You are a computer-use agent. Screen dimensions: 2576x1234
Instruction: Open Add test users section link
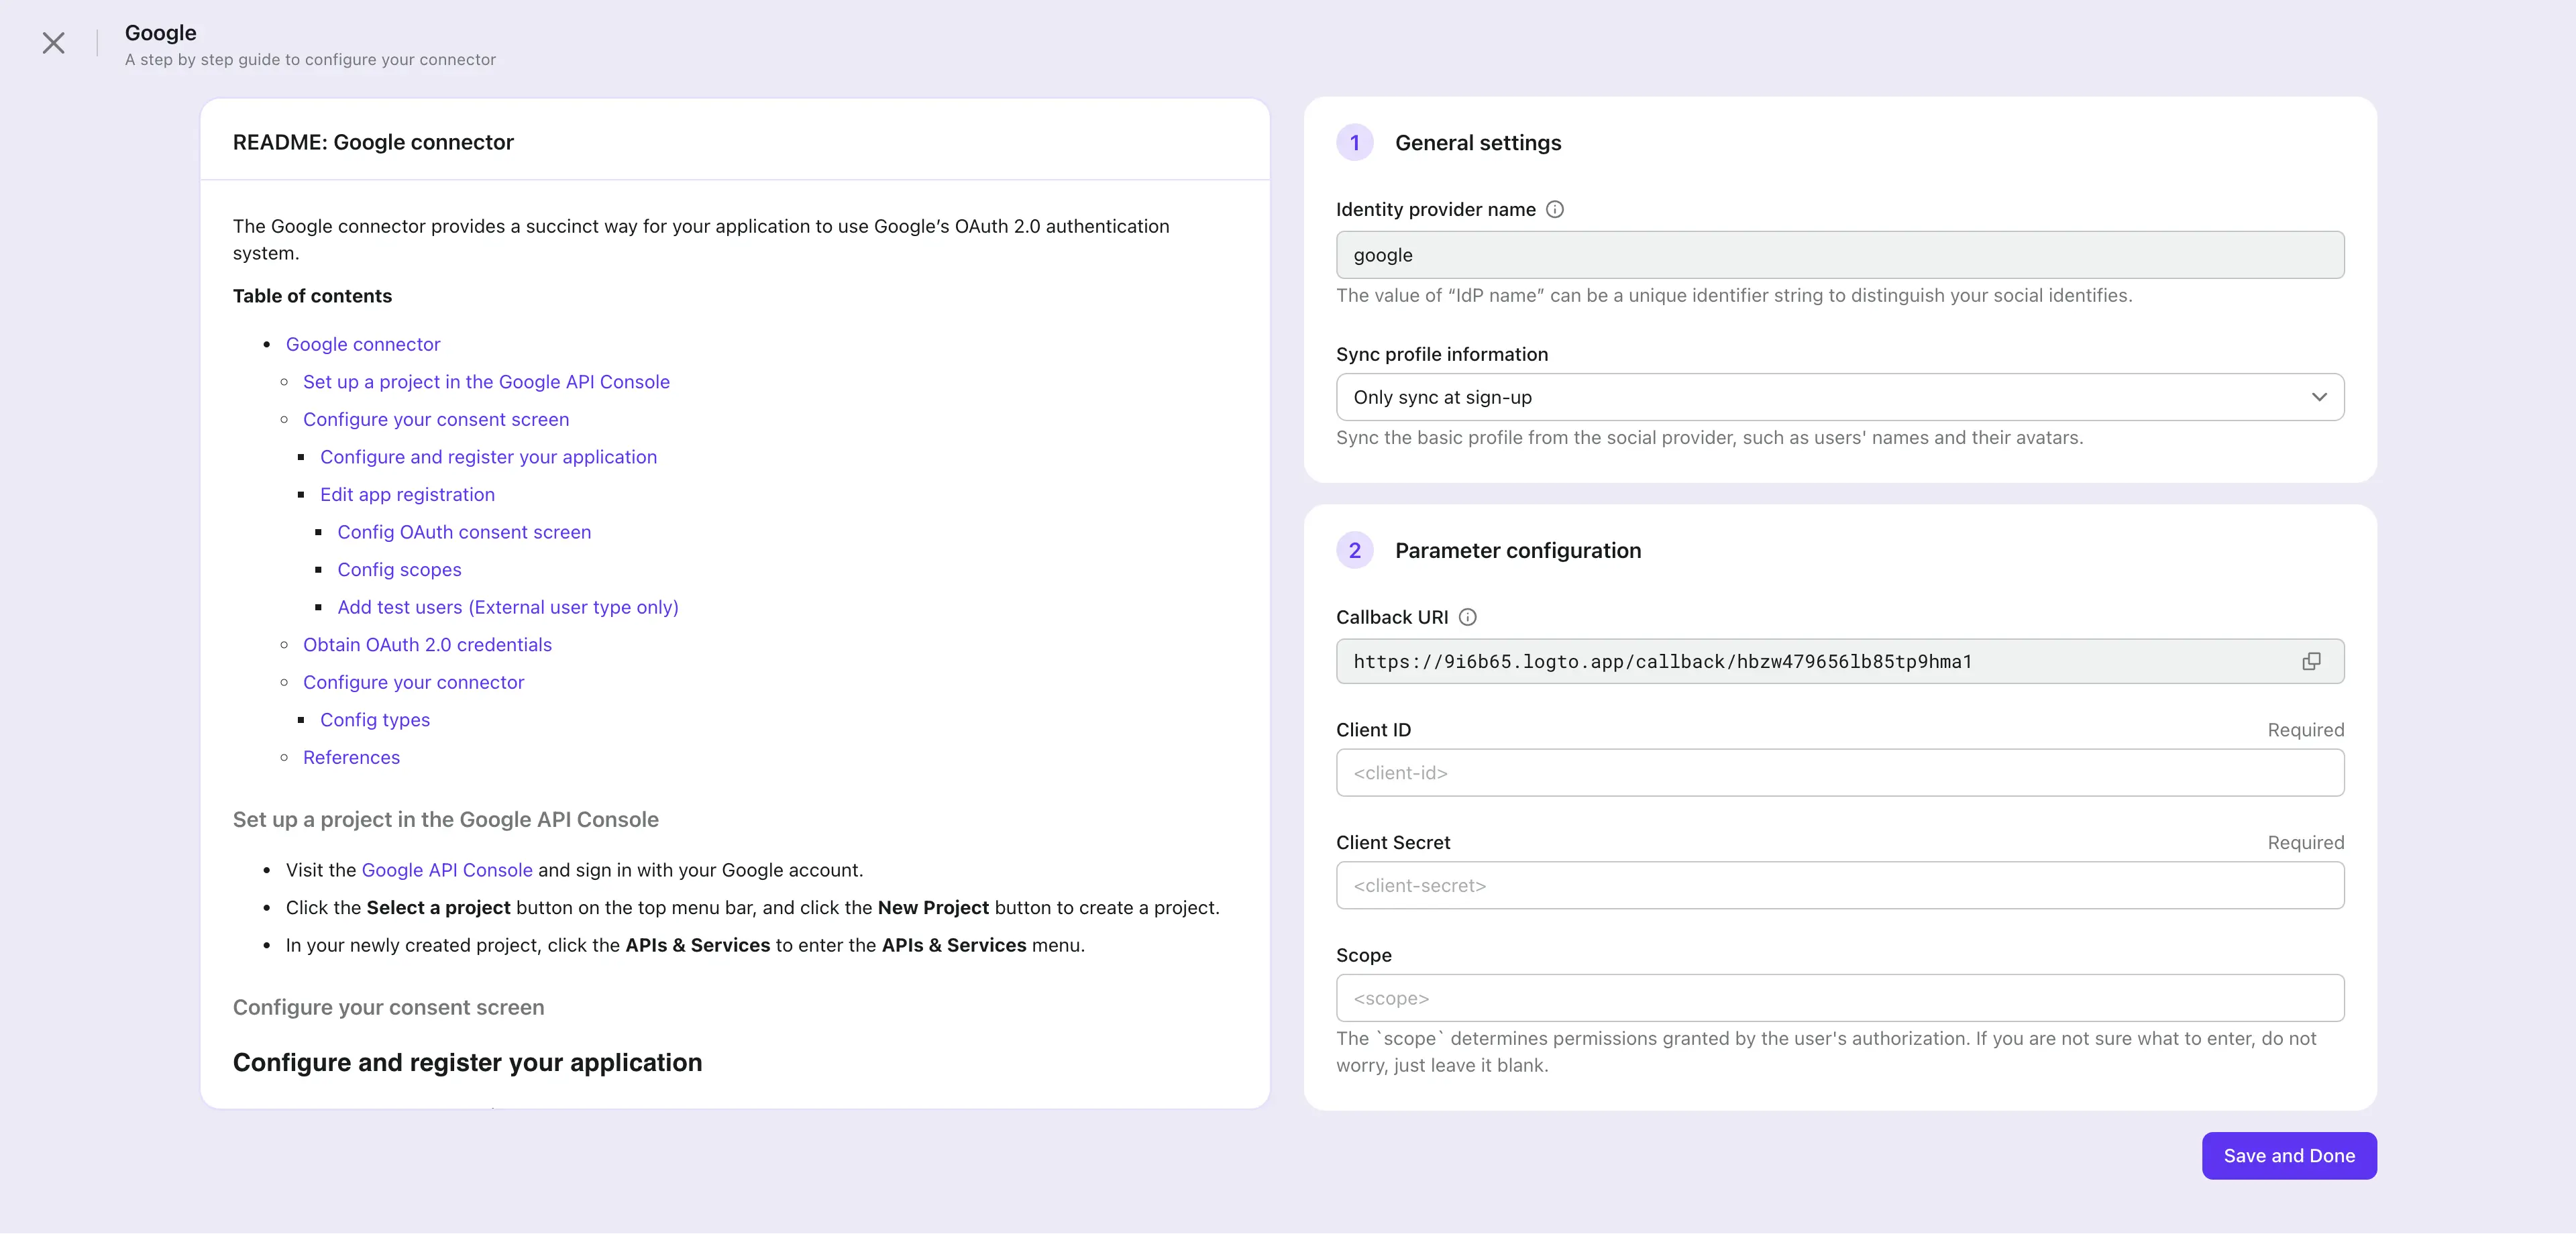508,607
